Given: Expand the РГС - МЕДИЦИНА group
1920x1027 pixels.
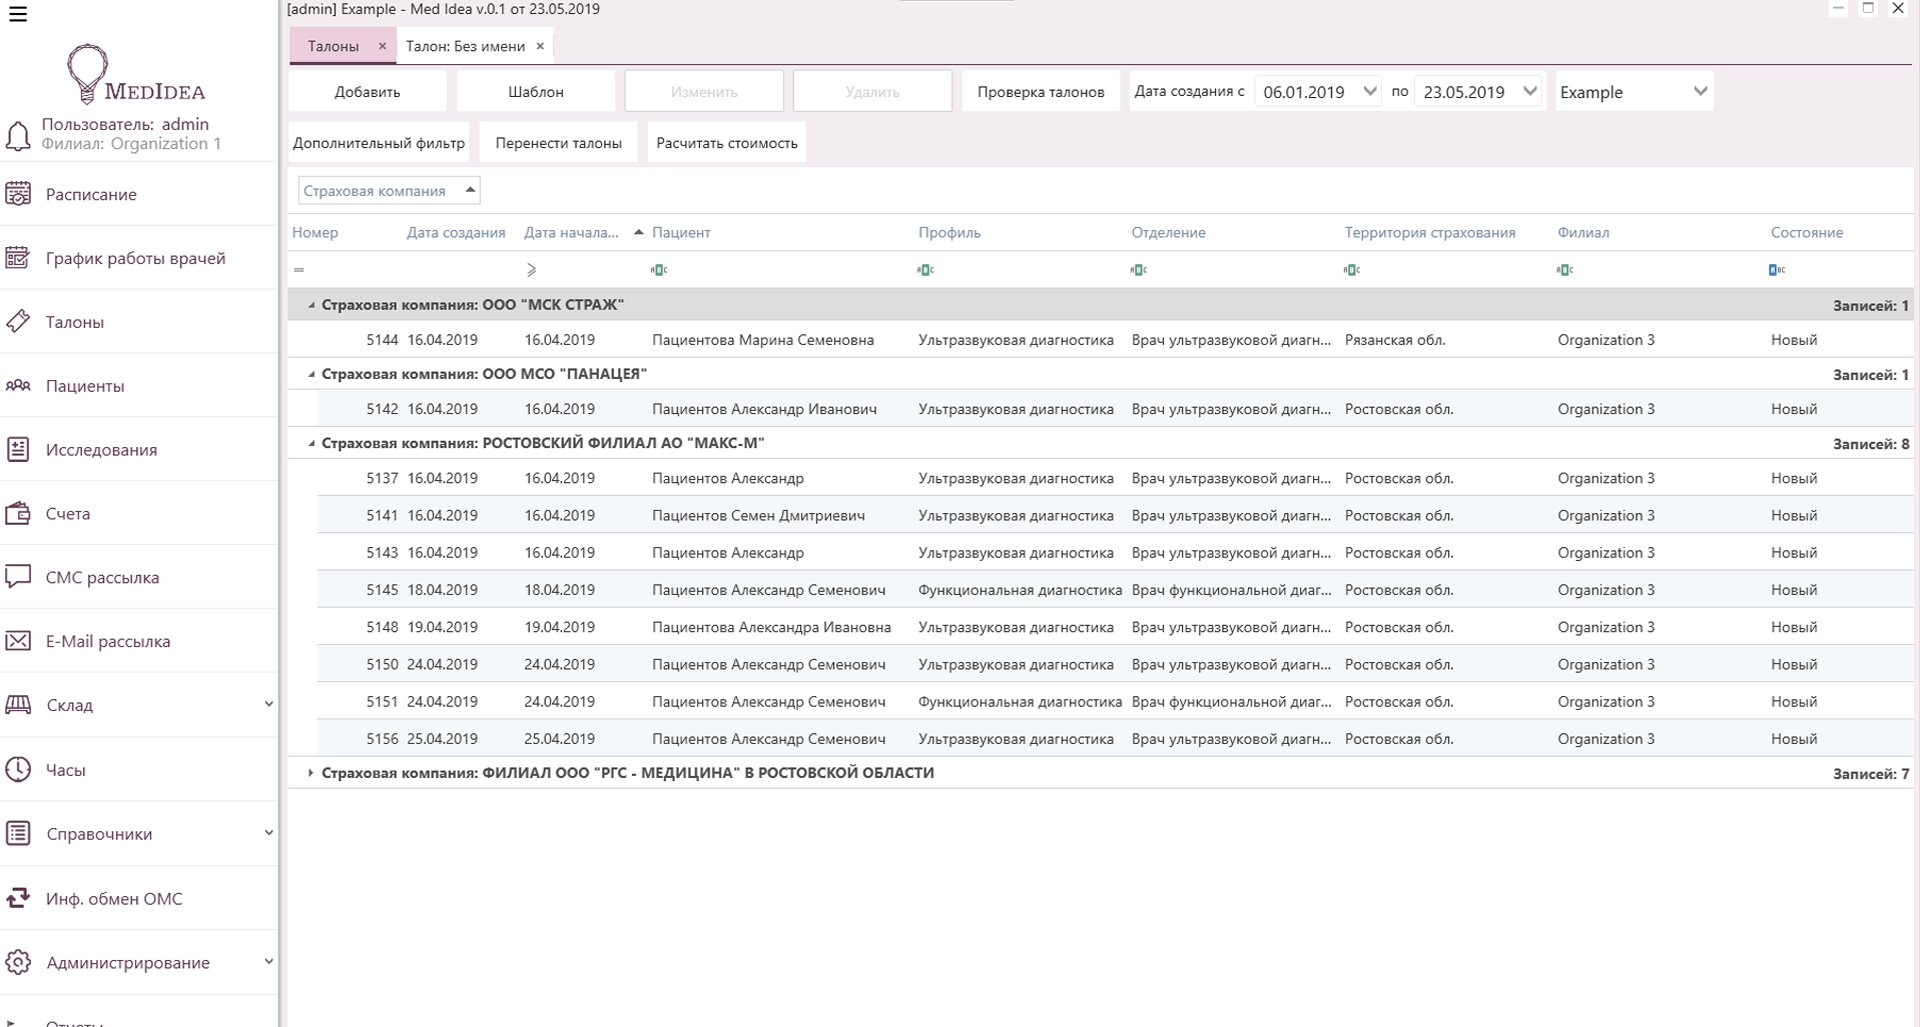Looking at the screenshot, I should coord(311,773).
